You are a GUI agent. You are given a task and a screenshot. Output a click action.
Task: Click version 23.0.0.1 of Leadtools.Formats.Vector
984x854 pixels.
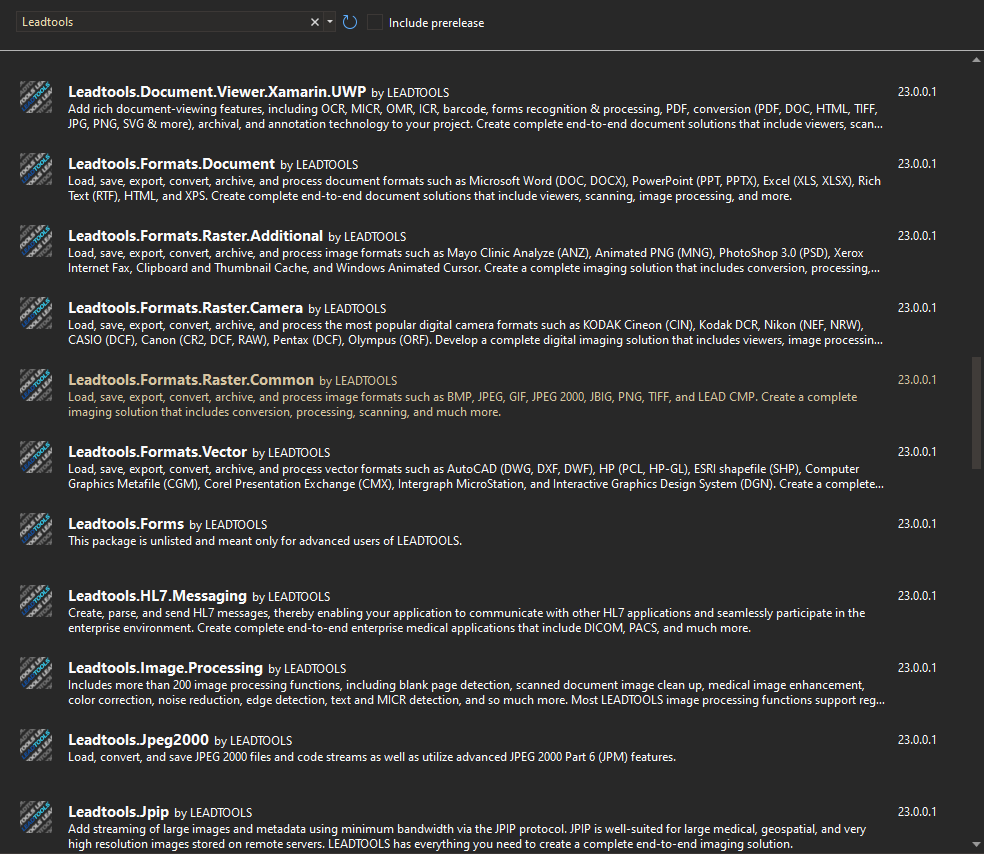point(917,452)
